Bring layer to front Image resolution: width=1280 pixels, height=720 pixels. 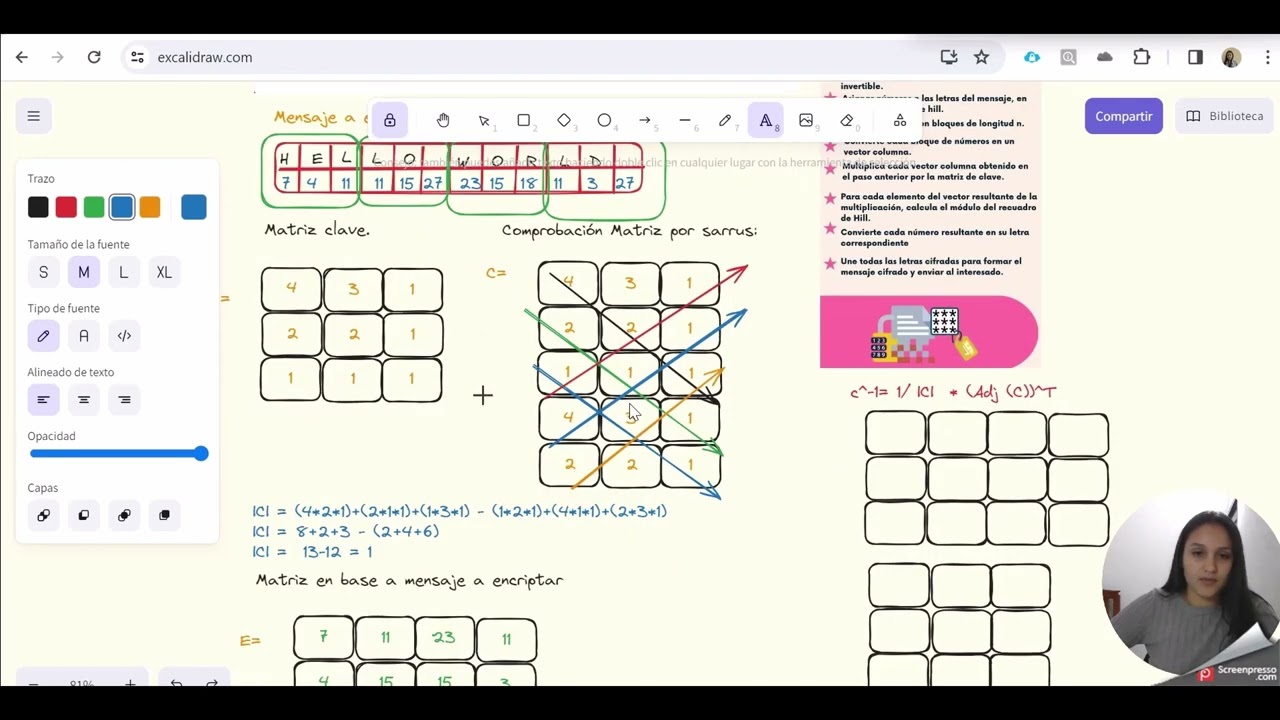pos(164,515)
